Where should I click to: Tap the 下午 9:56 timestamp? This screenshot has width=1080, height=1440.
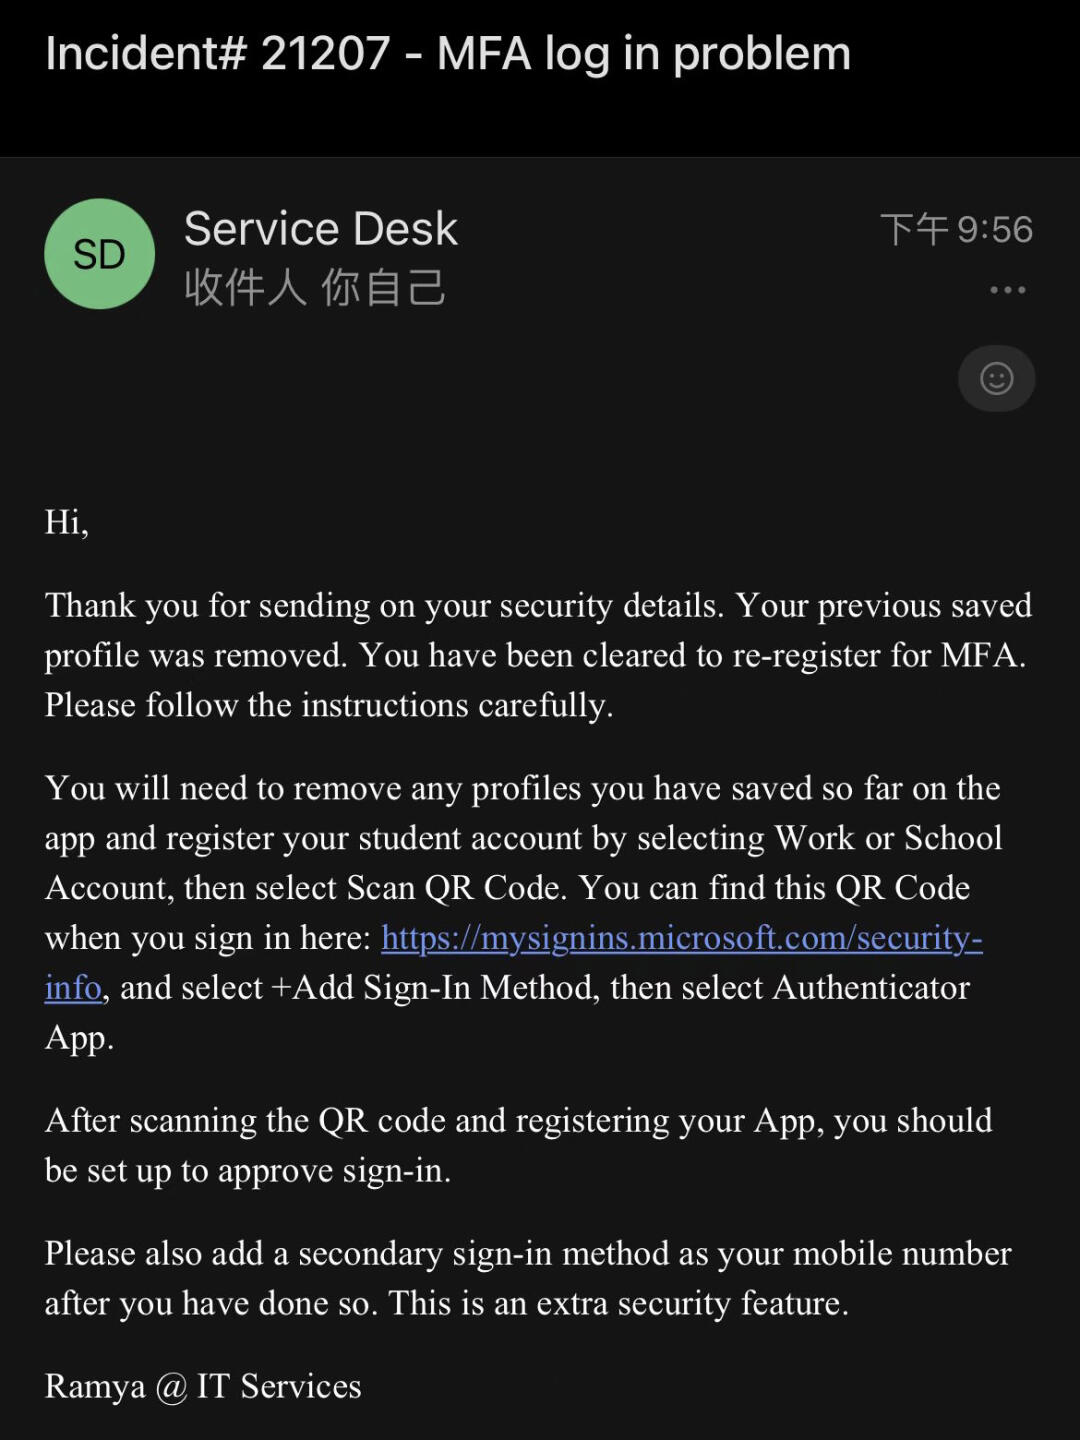tap(956, 229)
